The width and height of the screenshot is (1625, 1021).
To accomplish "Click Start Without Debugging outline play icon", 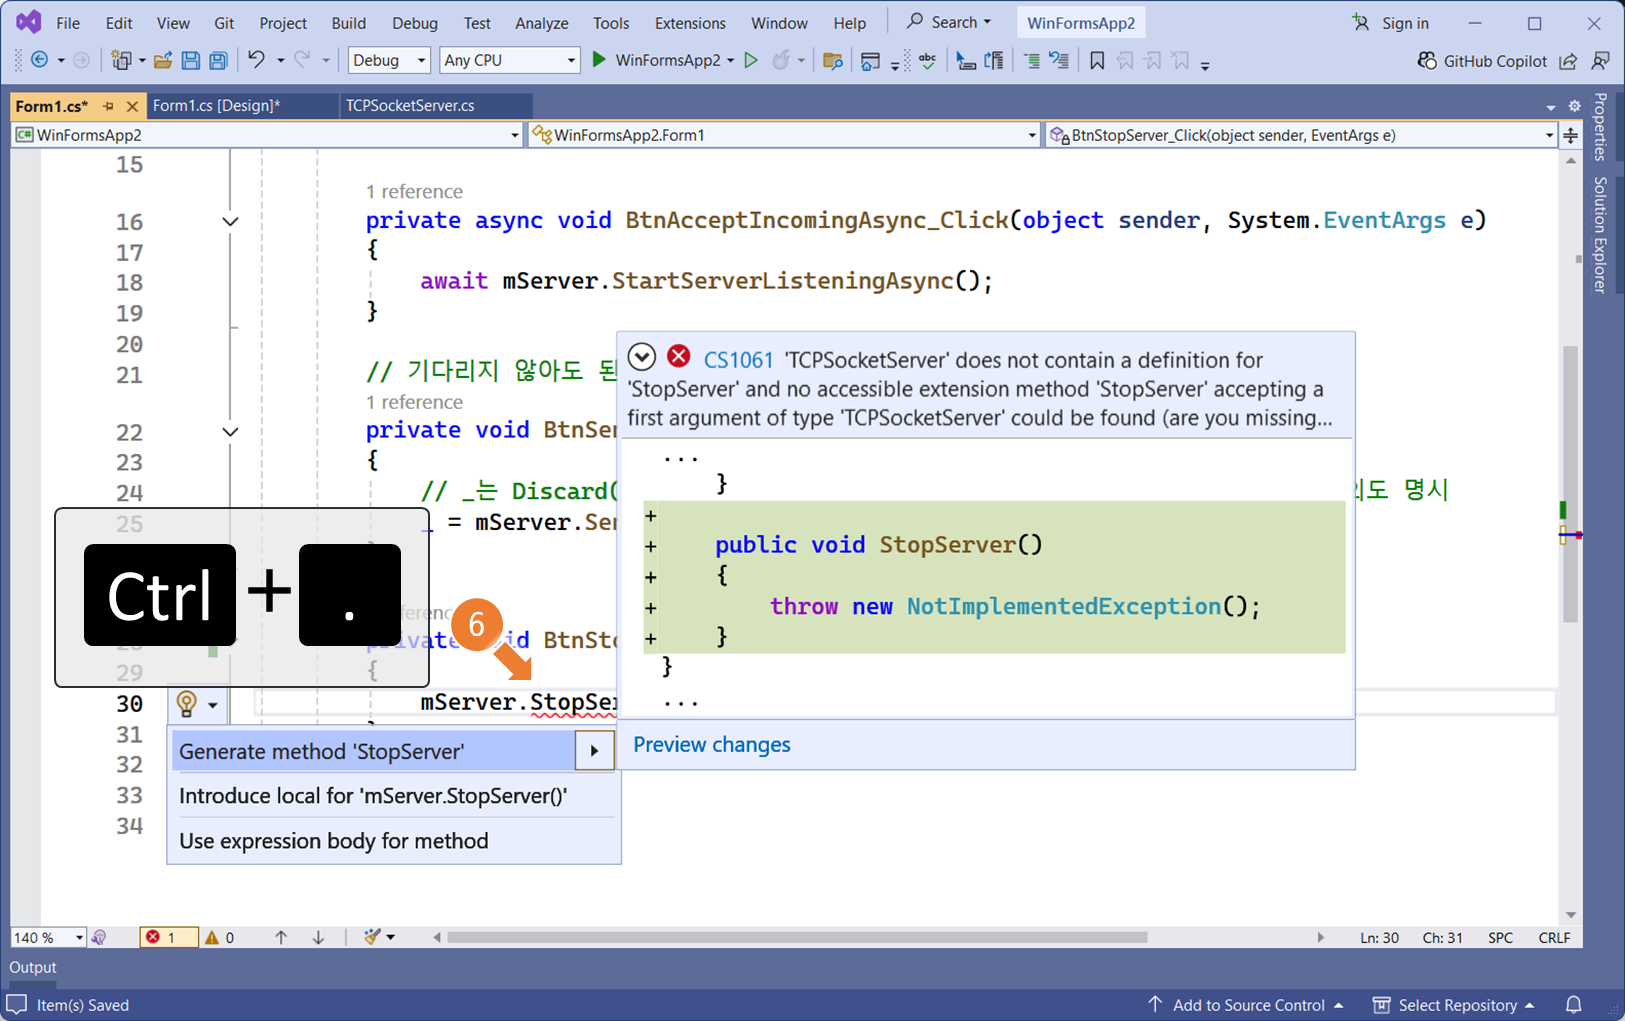I will 751,60.
